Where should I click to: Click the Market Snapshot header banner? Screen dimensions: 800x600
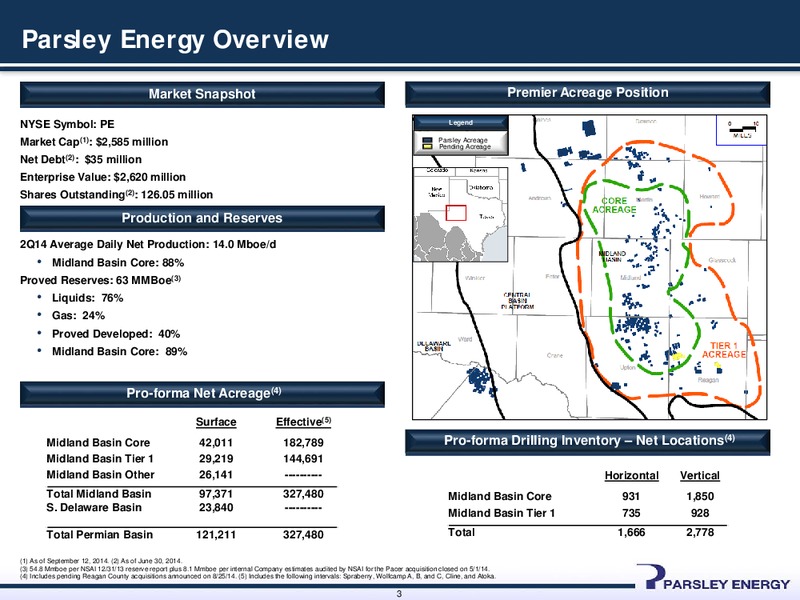(x=202, y=94)
